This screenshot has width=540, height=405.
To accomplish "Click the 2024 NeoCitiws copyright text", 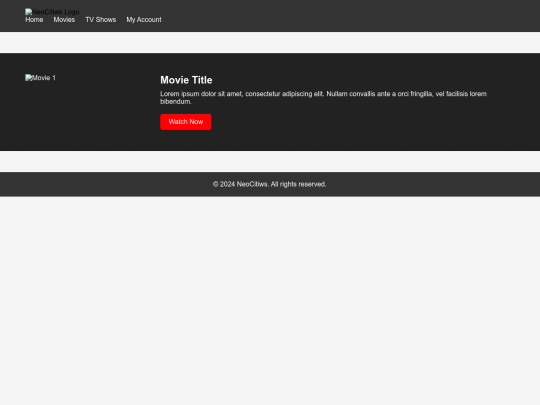I will click(x=270, y=184).
